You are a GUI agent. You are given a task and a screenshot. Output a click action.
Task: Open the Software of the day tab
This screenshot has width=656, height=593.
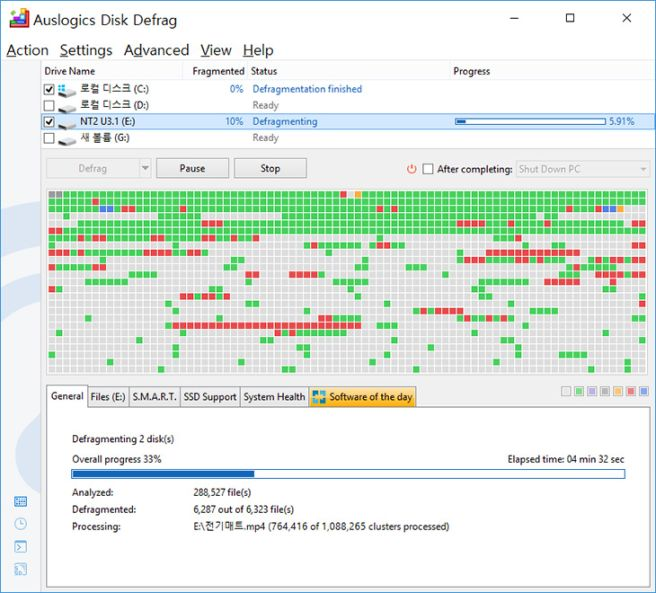(x=362, y=397)
